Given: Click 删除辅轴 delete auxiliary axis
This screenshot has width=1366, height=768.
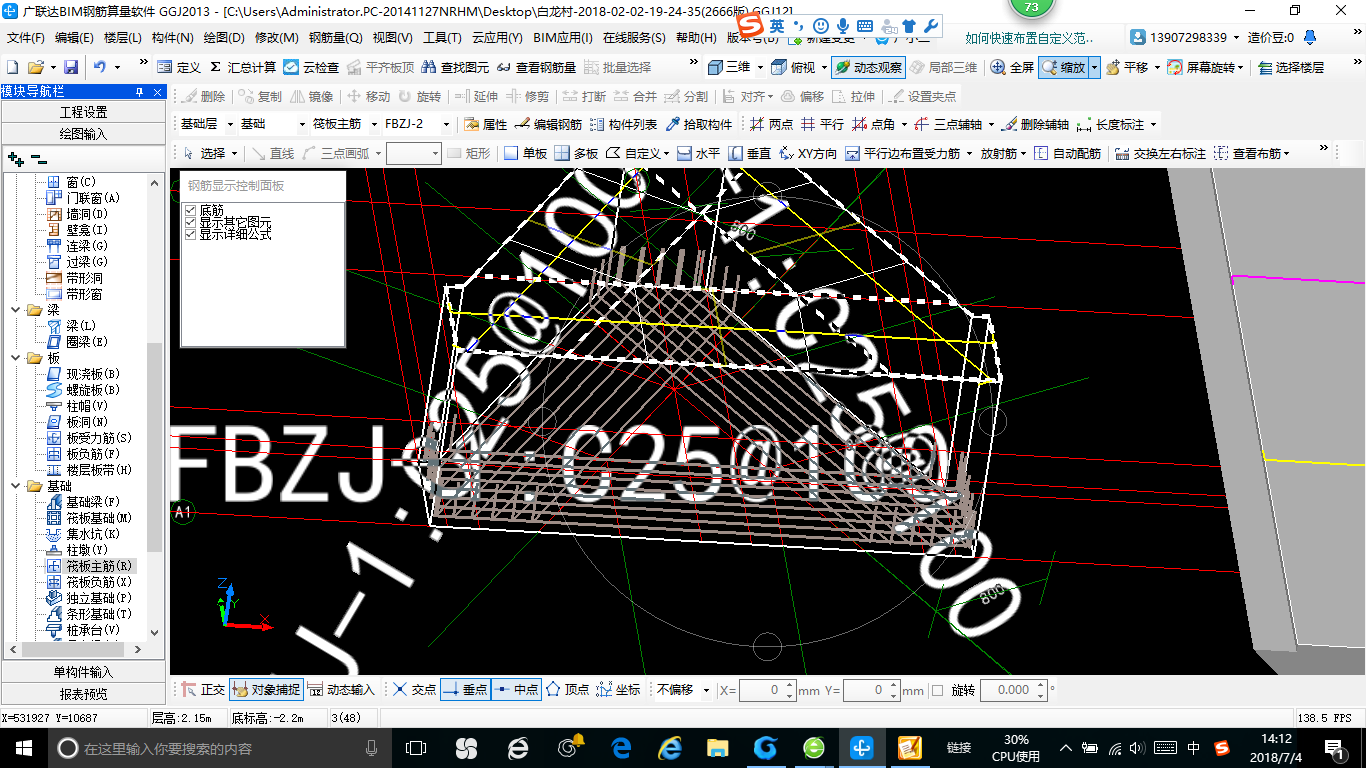Looking at the screenshot, I should pos(1034,125).
